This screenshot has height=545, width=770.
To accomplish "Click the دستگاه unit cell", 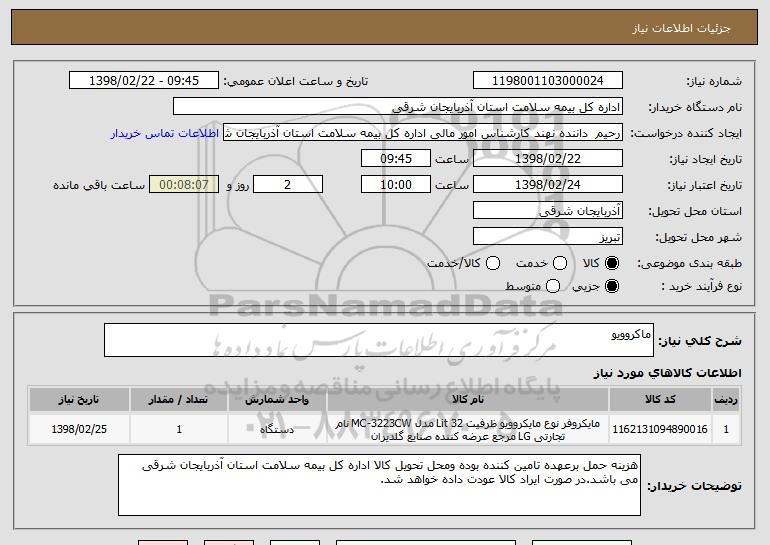I will [x=277, y=429].
